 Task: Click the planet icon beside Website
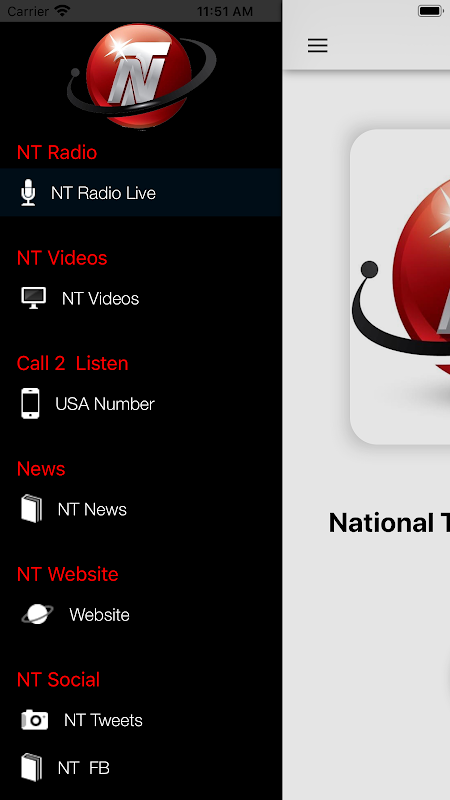pos(37,614)
